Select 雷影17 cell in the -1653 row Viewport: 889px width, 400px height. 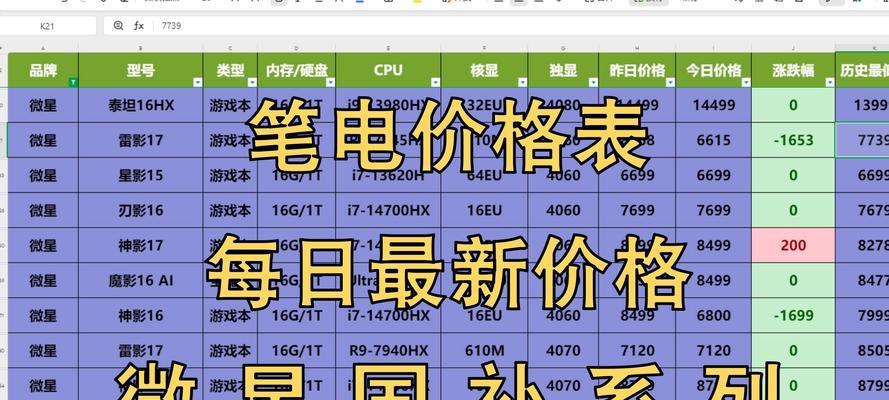click(x=141, y=141)
